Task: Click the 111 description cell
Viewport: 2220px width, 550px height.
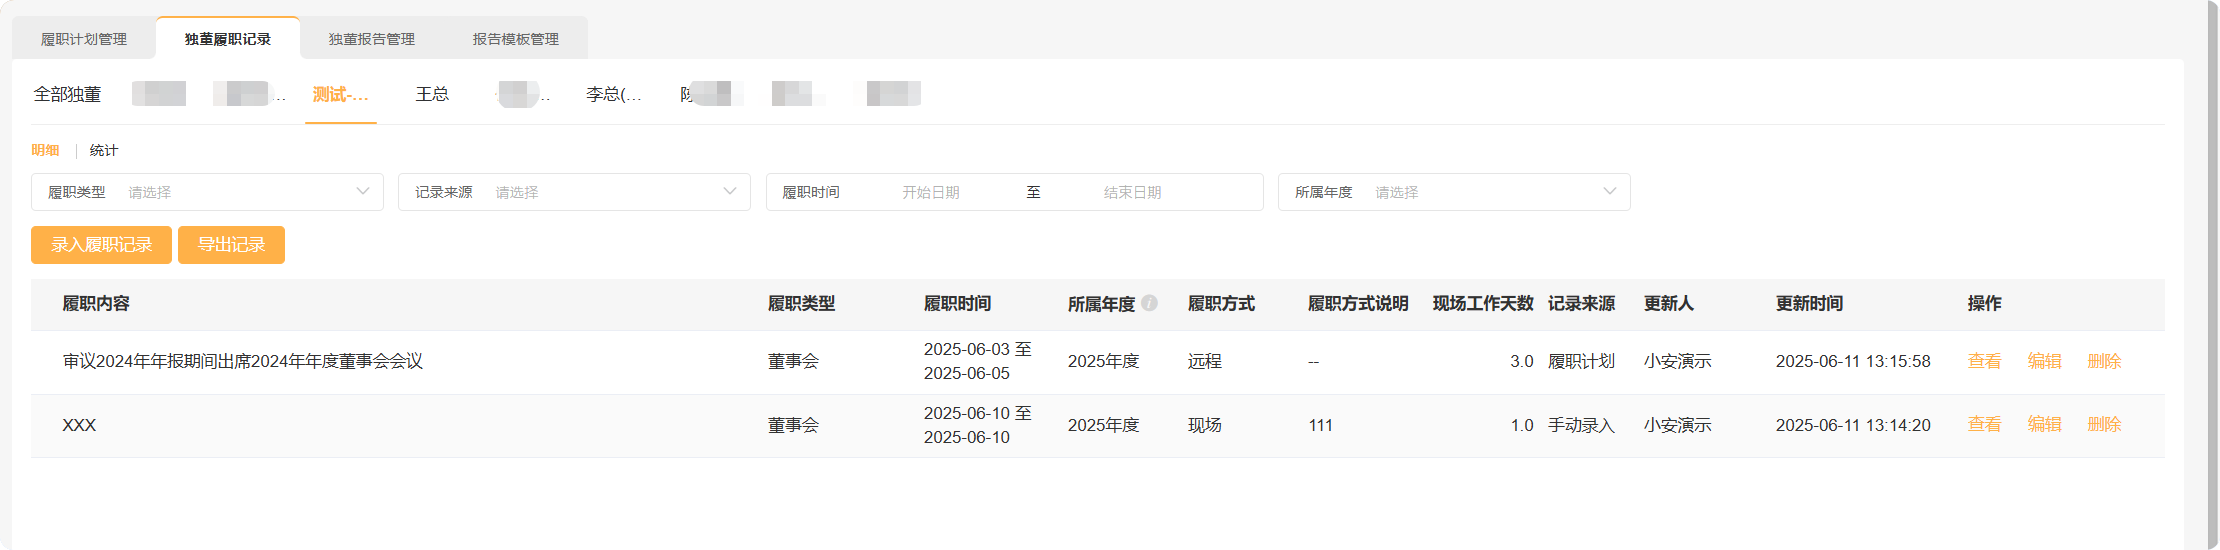Action: (1320, 425)
